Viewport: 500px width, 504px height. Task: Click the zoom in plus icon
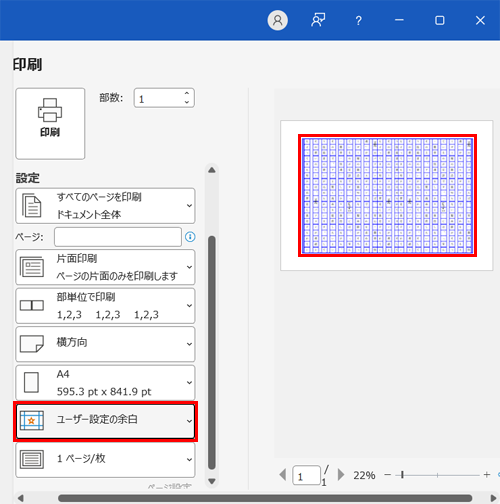click(487, 475)
